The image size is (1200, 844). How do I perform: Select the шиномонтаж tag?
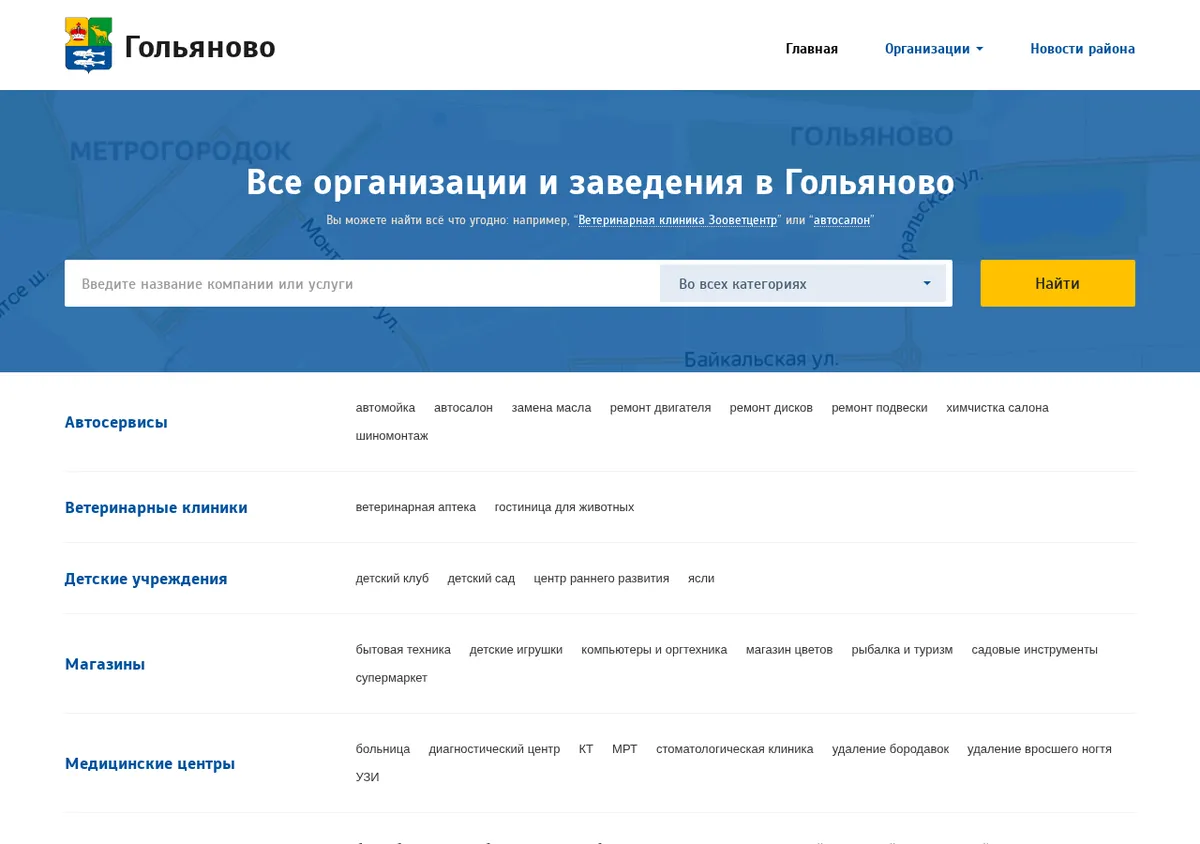[x=392, y=436]
